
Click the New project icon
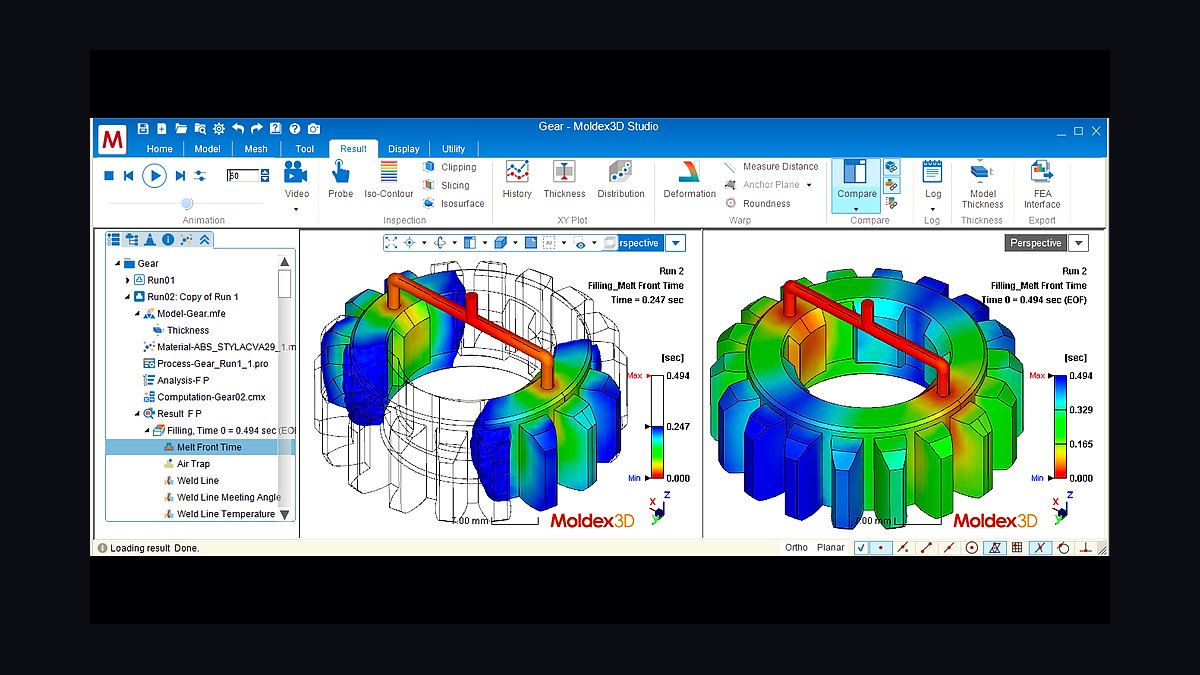162,128
